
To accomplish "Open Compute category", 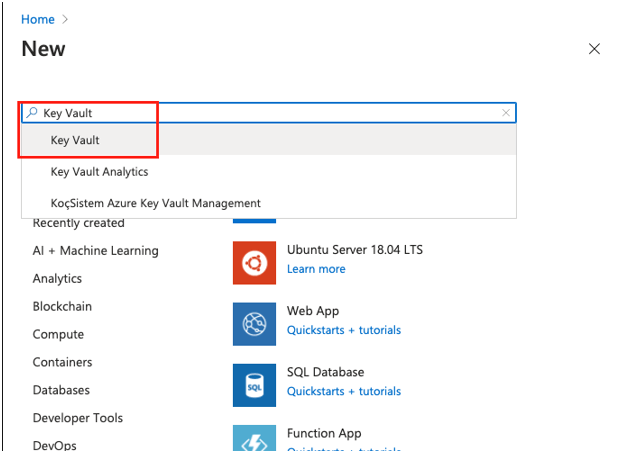I will [58, 334].
